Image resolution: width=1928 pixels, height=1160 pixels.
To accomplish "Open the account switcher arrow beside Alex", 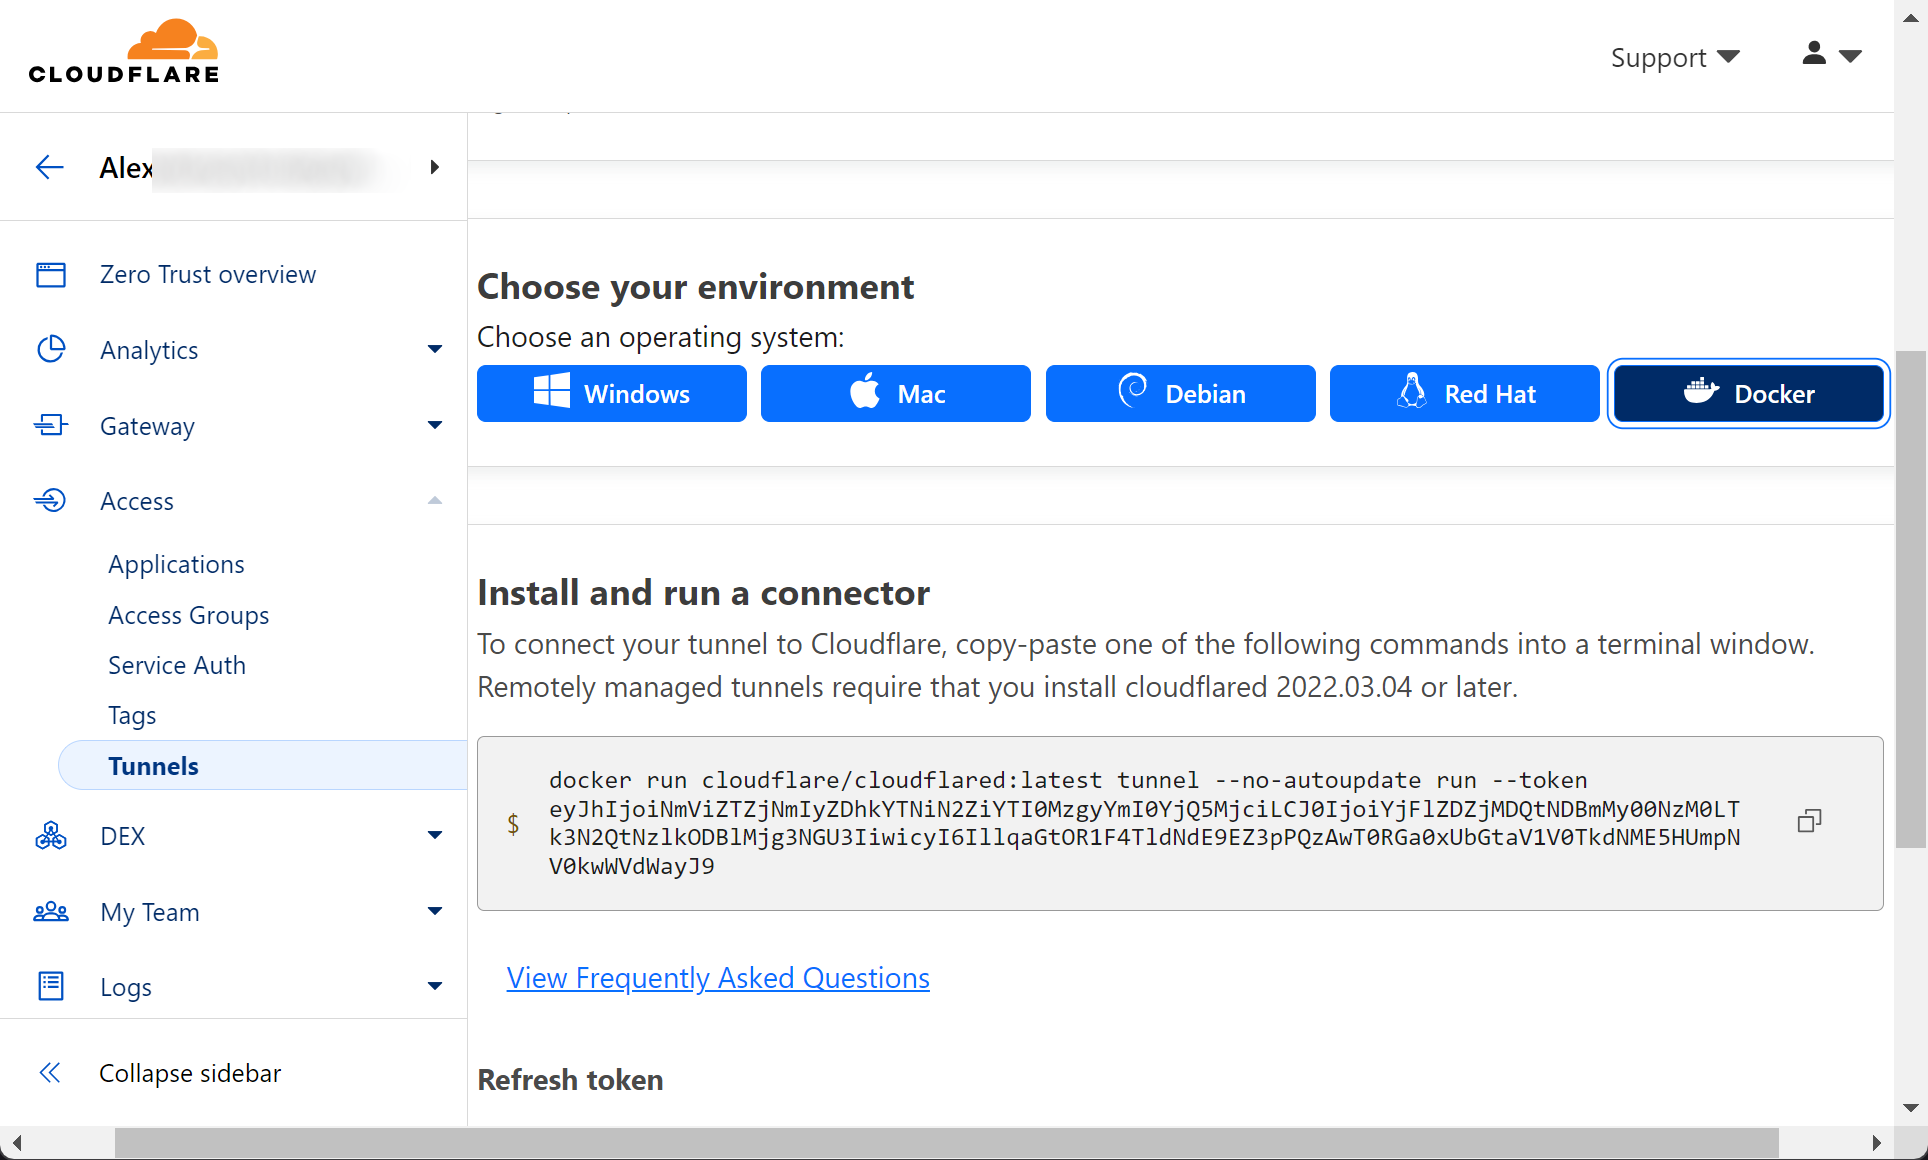I will 434,167.
